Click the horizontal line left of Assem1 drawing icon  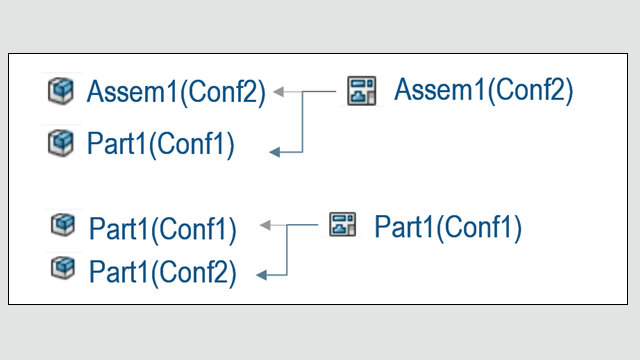click(x=319, y=91)
